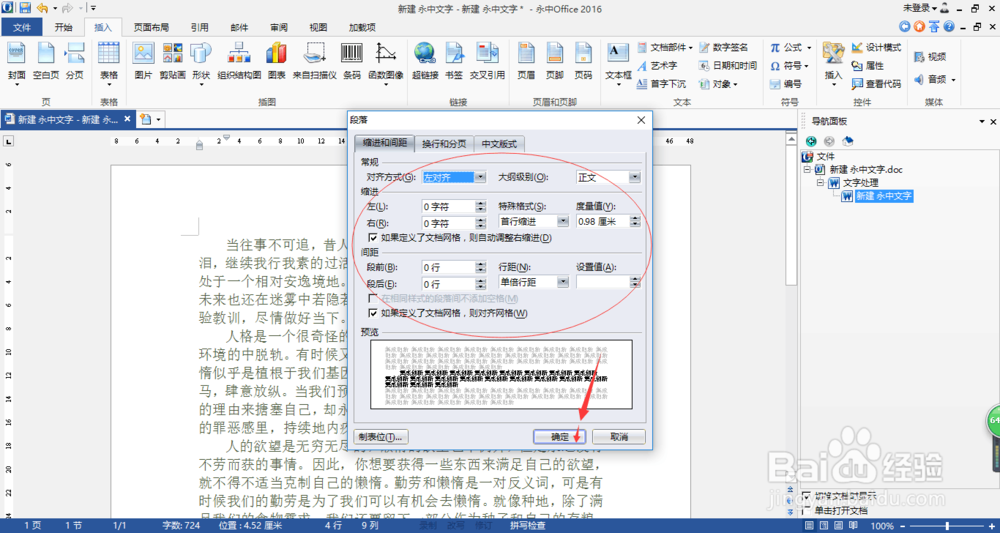Open the 剪贴画 clip art tool
This screenshot has width=1000, height=533.
173,62
